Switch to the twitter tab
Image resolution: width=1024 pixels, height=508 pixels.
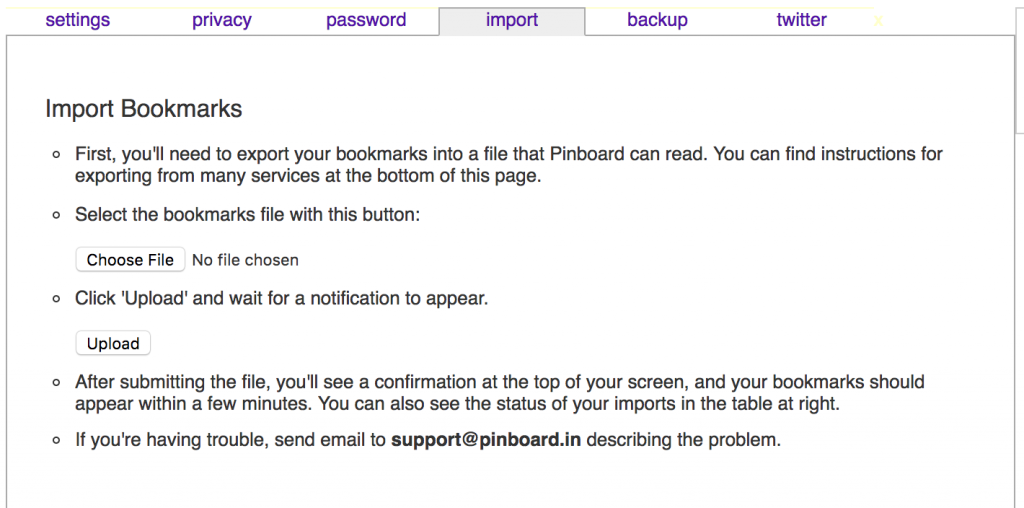pos(801,20)
